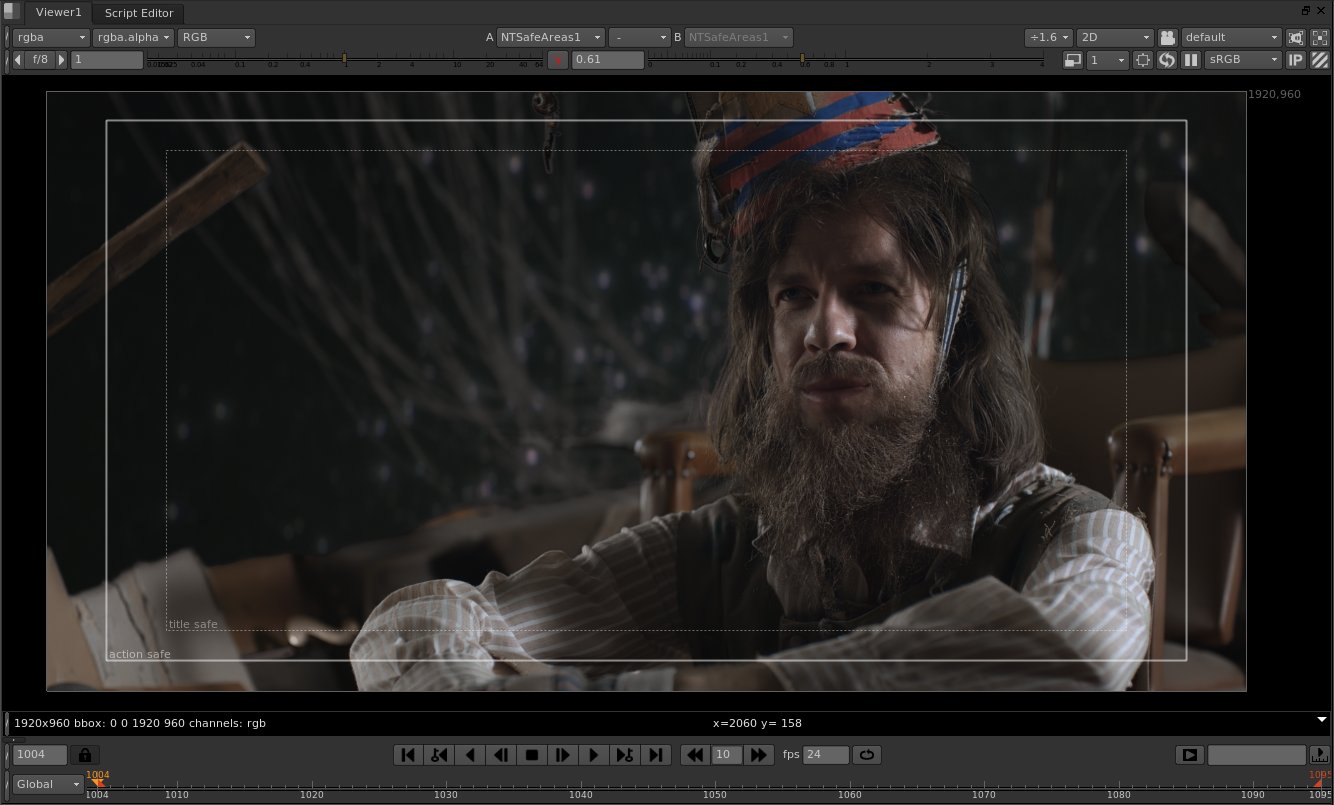Go to first frame button
The height and width of the screenshot is (805, 1334).
408,755
